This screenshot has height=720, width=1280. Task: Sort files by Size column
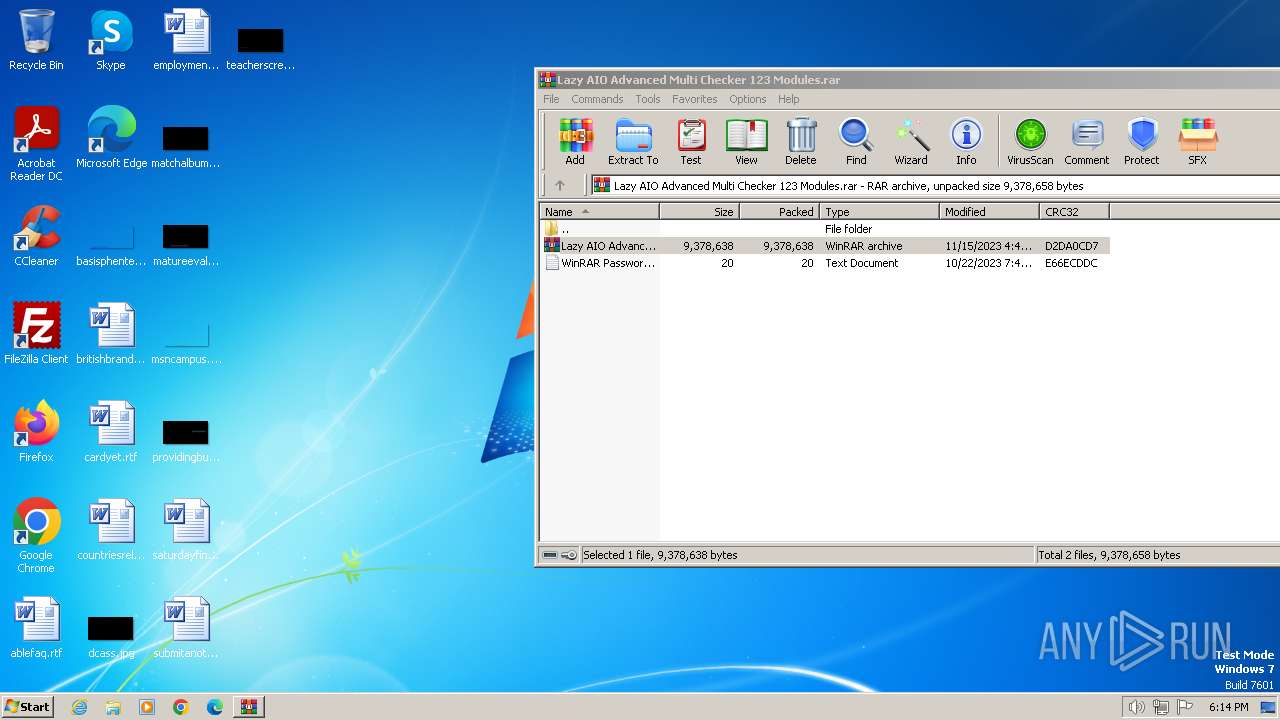699,211
